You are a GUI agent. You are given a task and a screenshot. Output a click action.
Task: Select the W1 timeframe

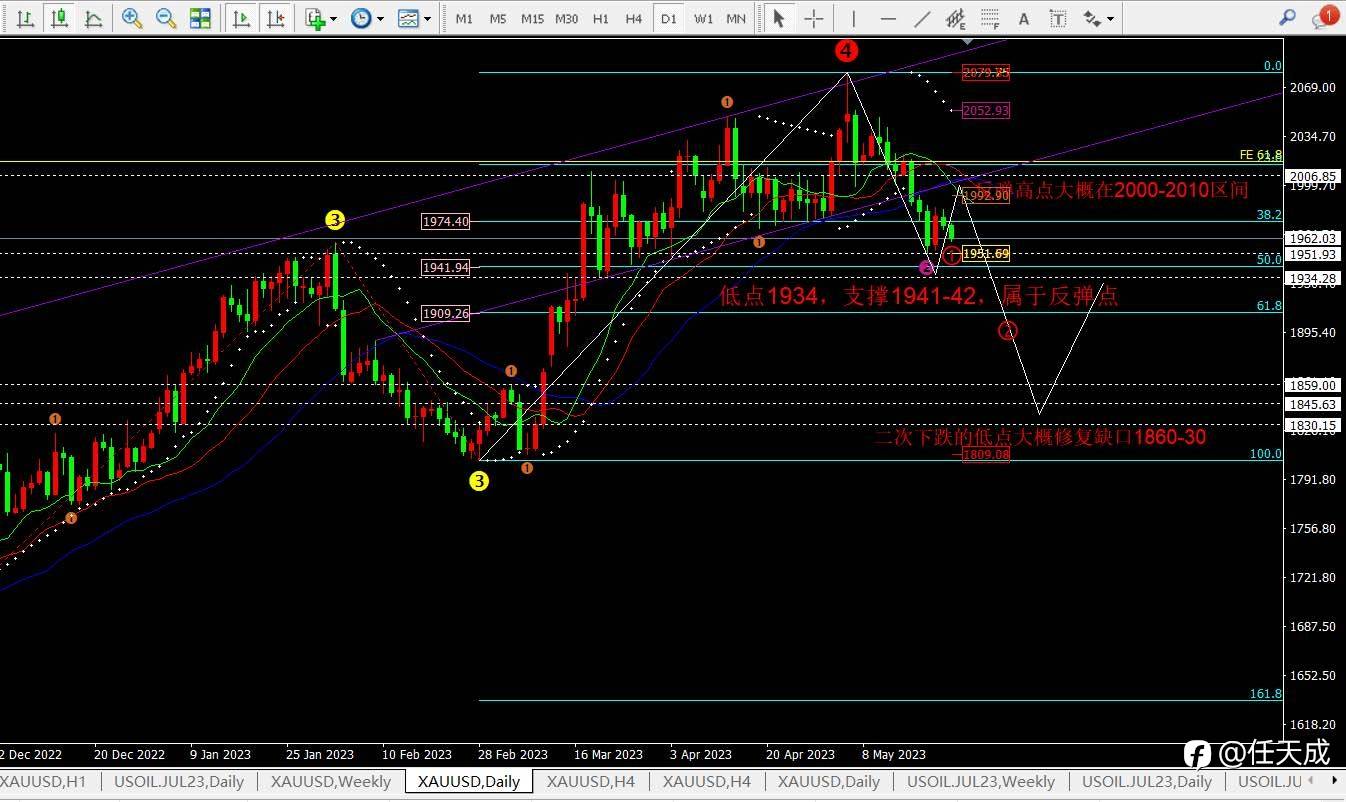pyautogui.click(x=703, y=18)
